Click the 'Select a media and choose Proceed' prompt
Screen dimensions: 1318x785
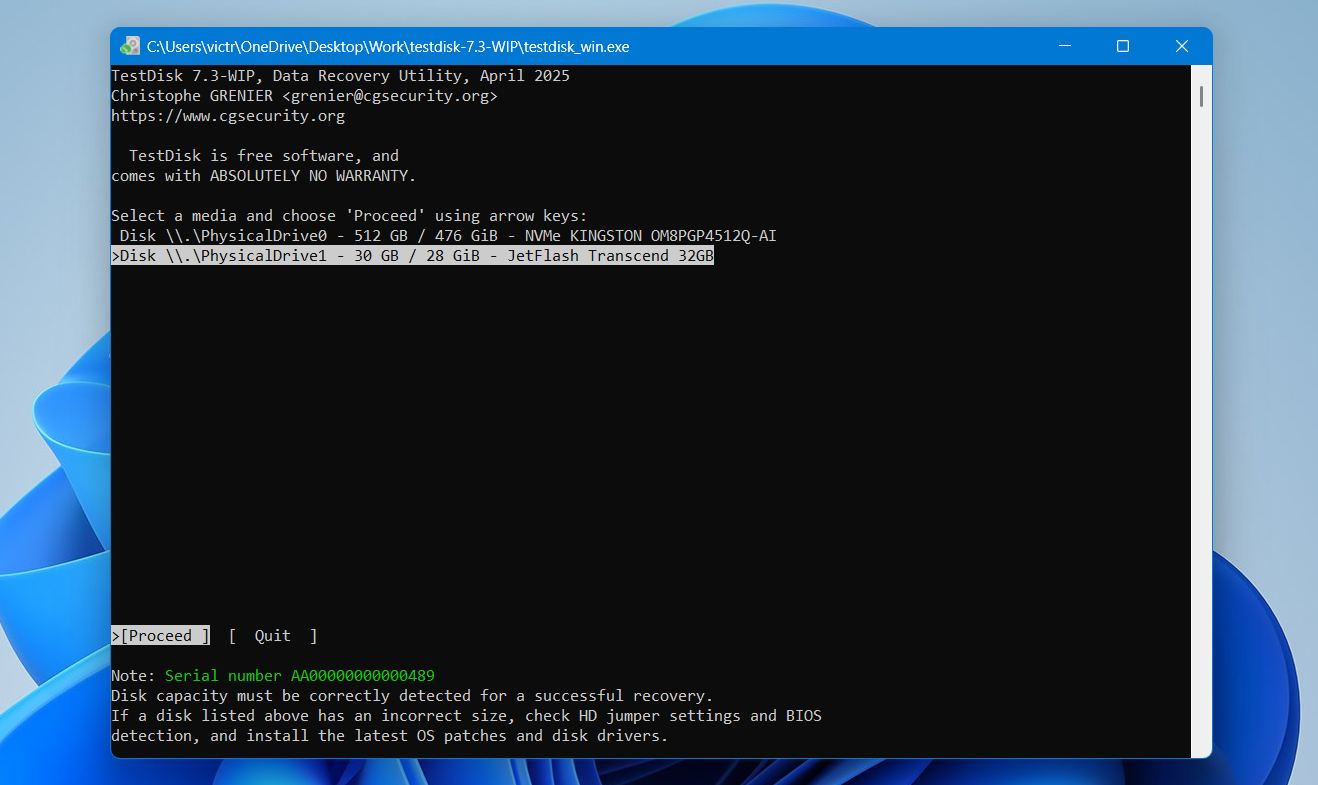[x=349, y=216]
